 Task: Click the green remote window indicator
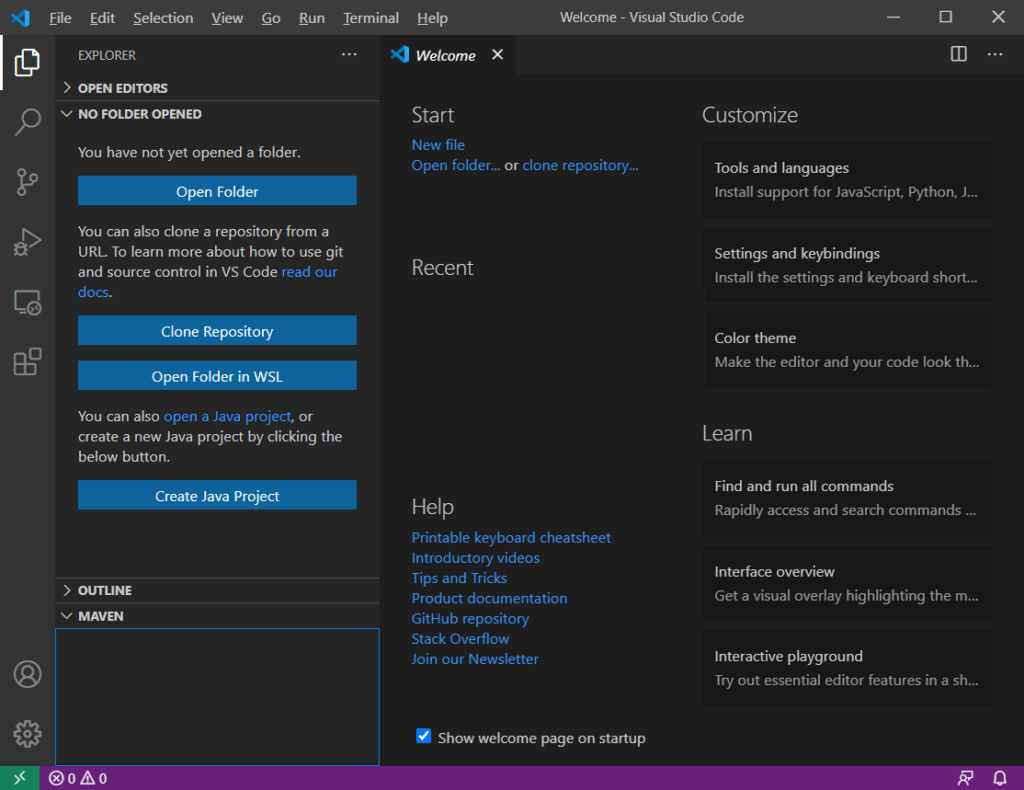20,778
